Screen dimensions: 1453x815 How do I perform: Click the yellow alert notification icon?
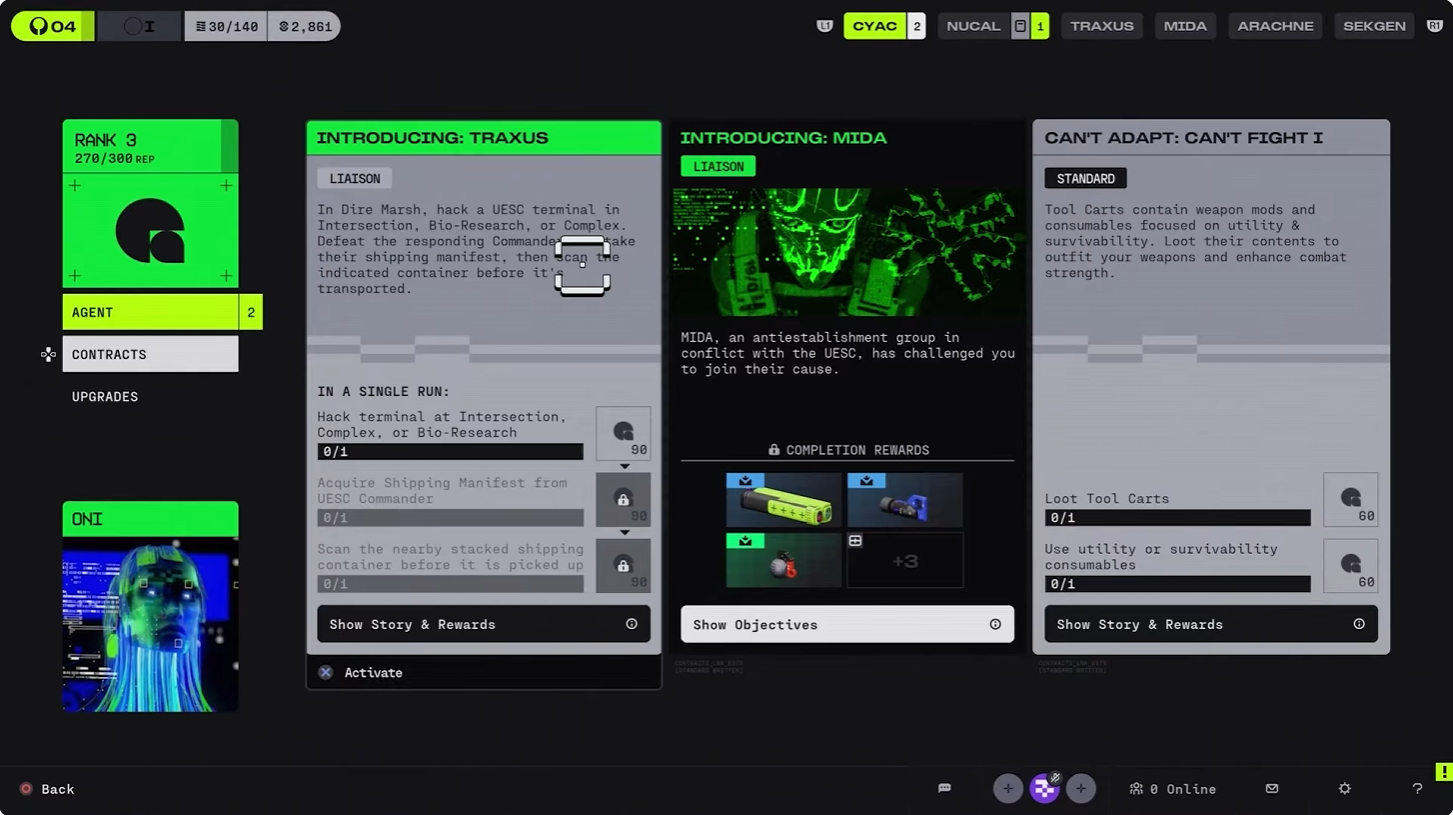pos(1442,773)
